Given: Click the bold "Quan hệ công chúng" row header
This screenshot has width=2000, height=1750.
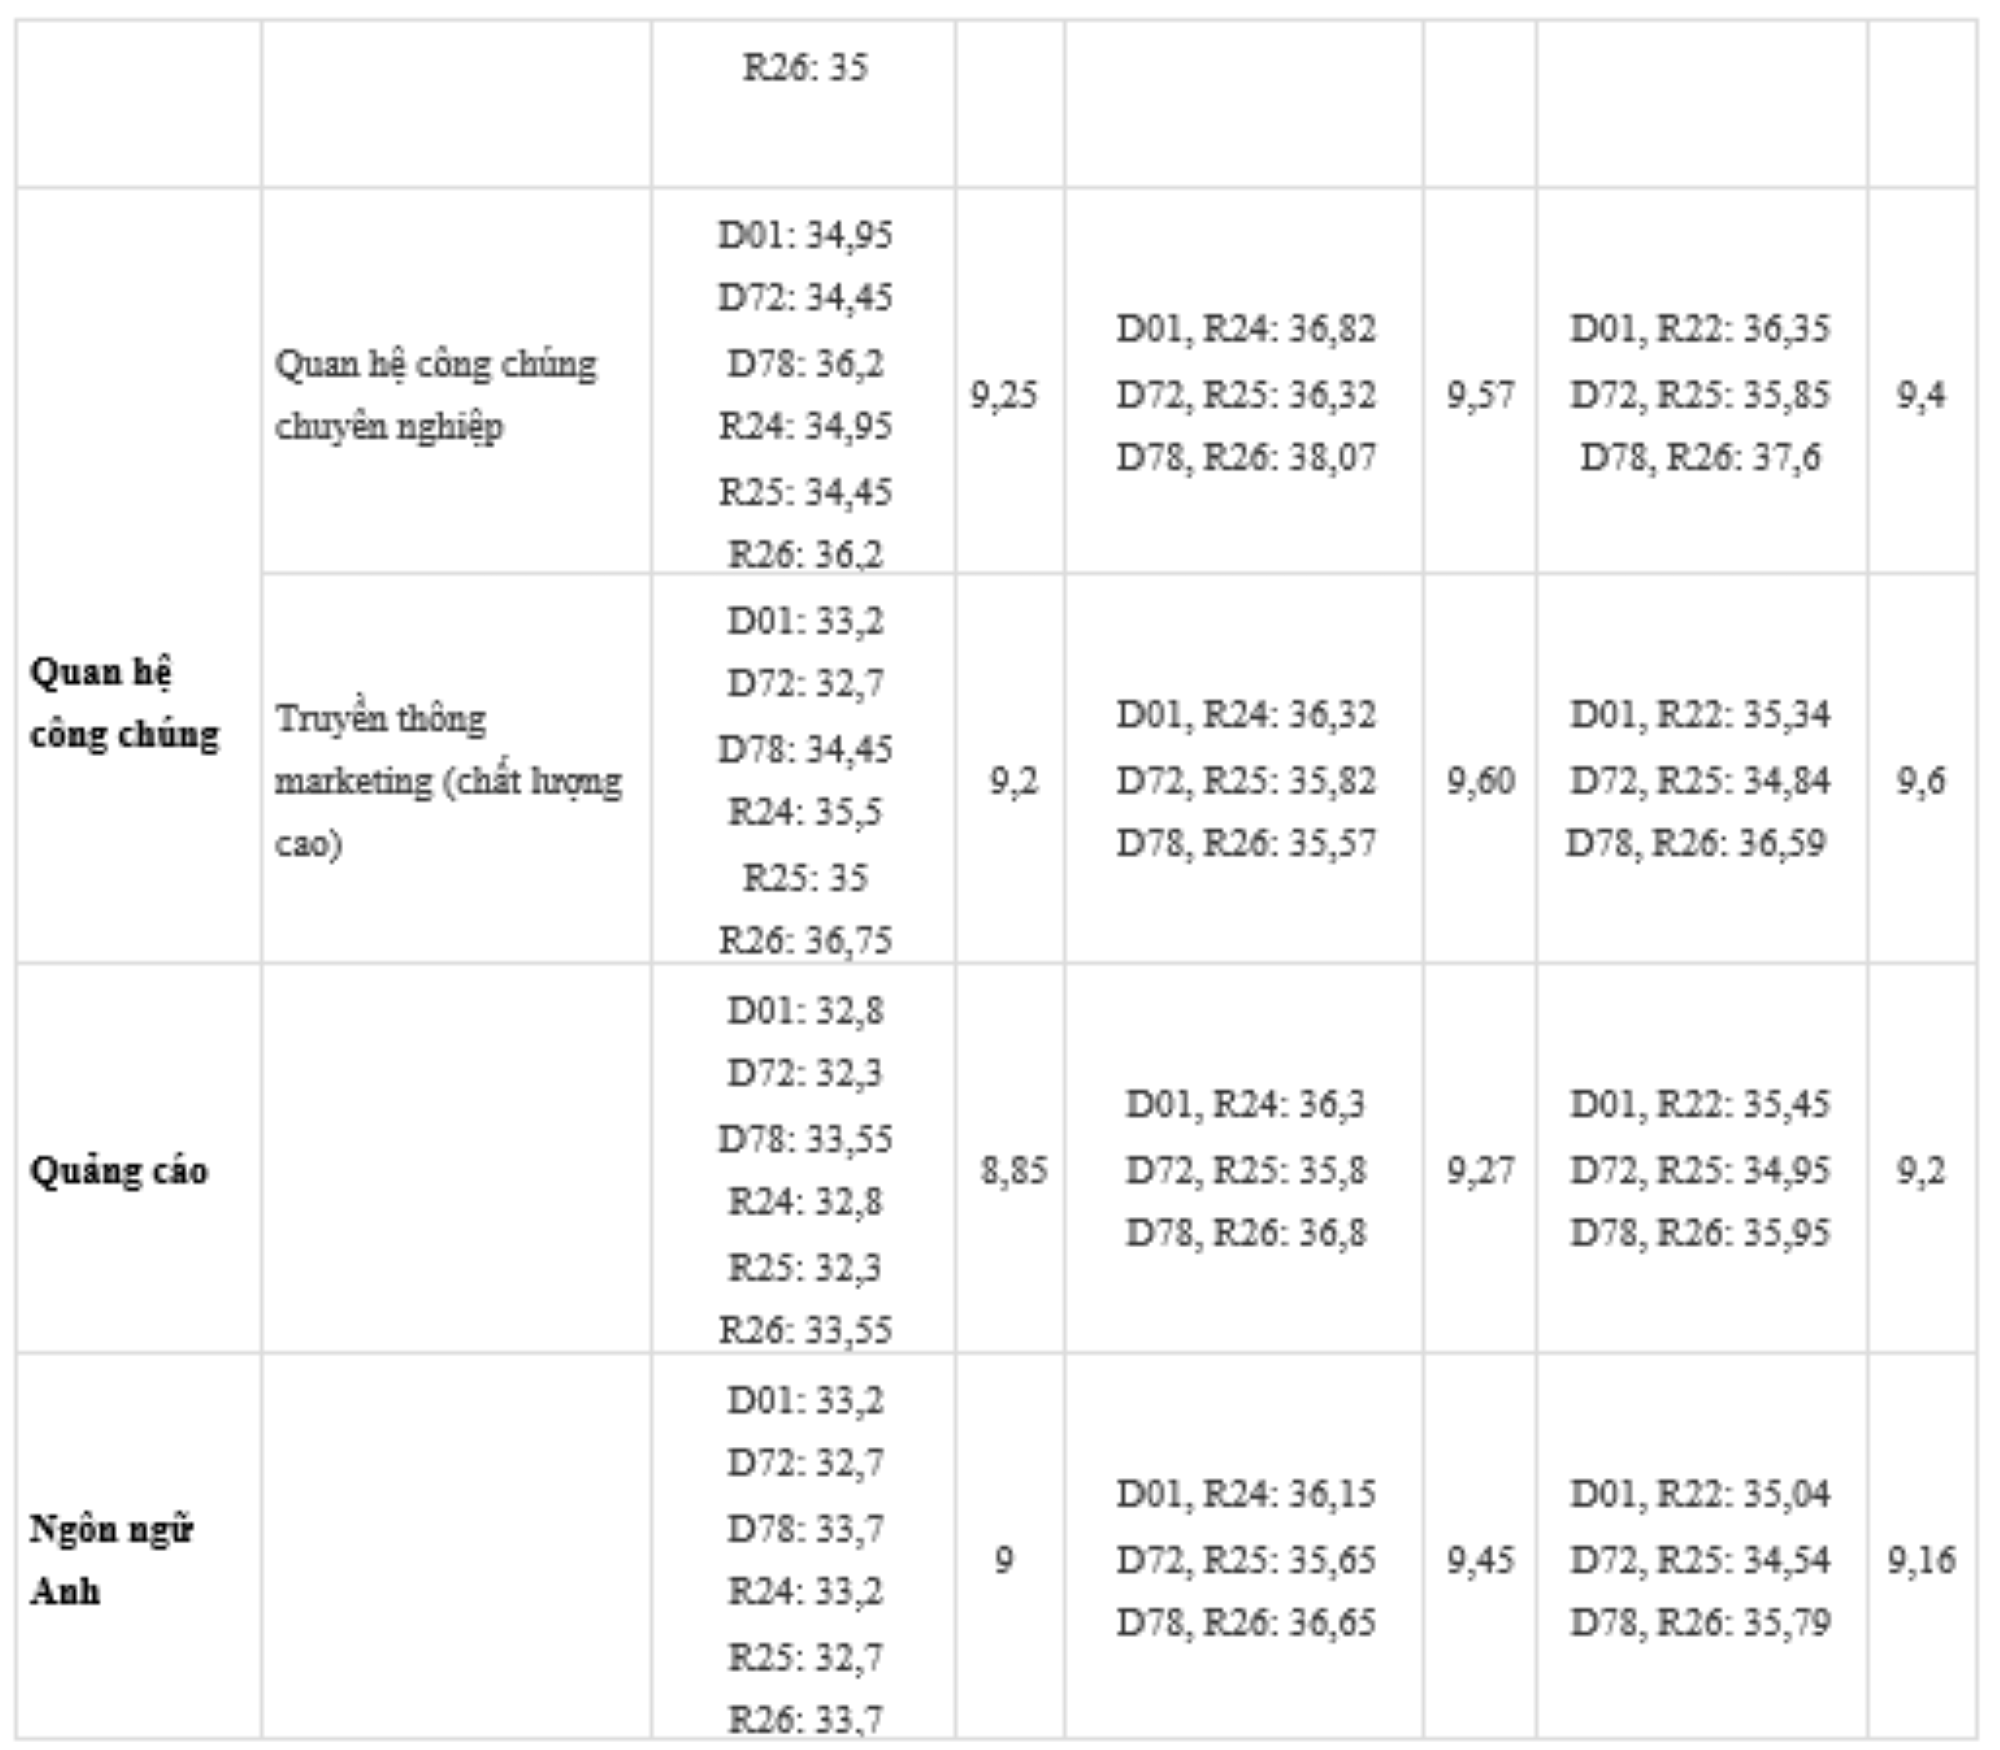Looking at the screenshot, I should coord(124,703).
